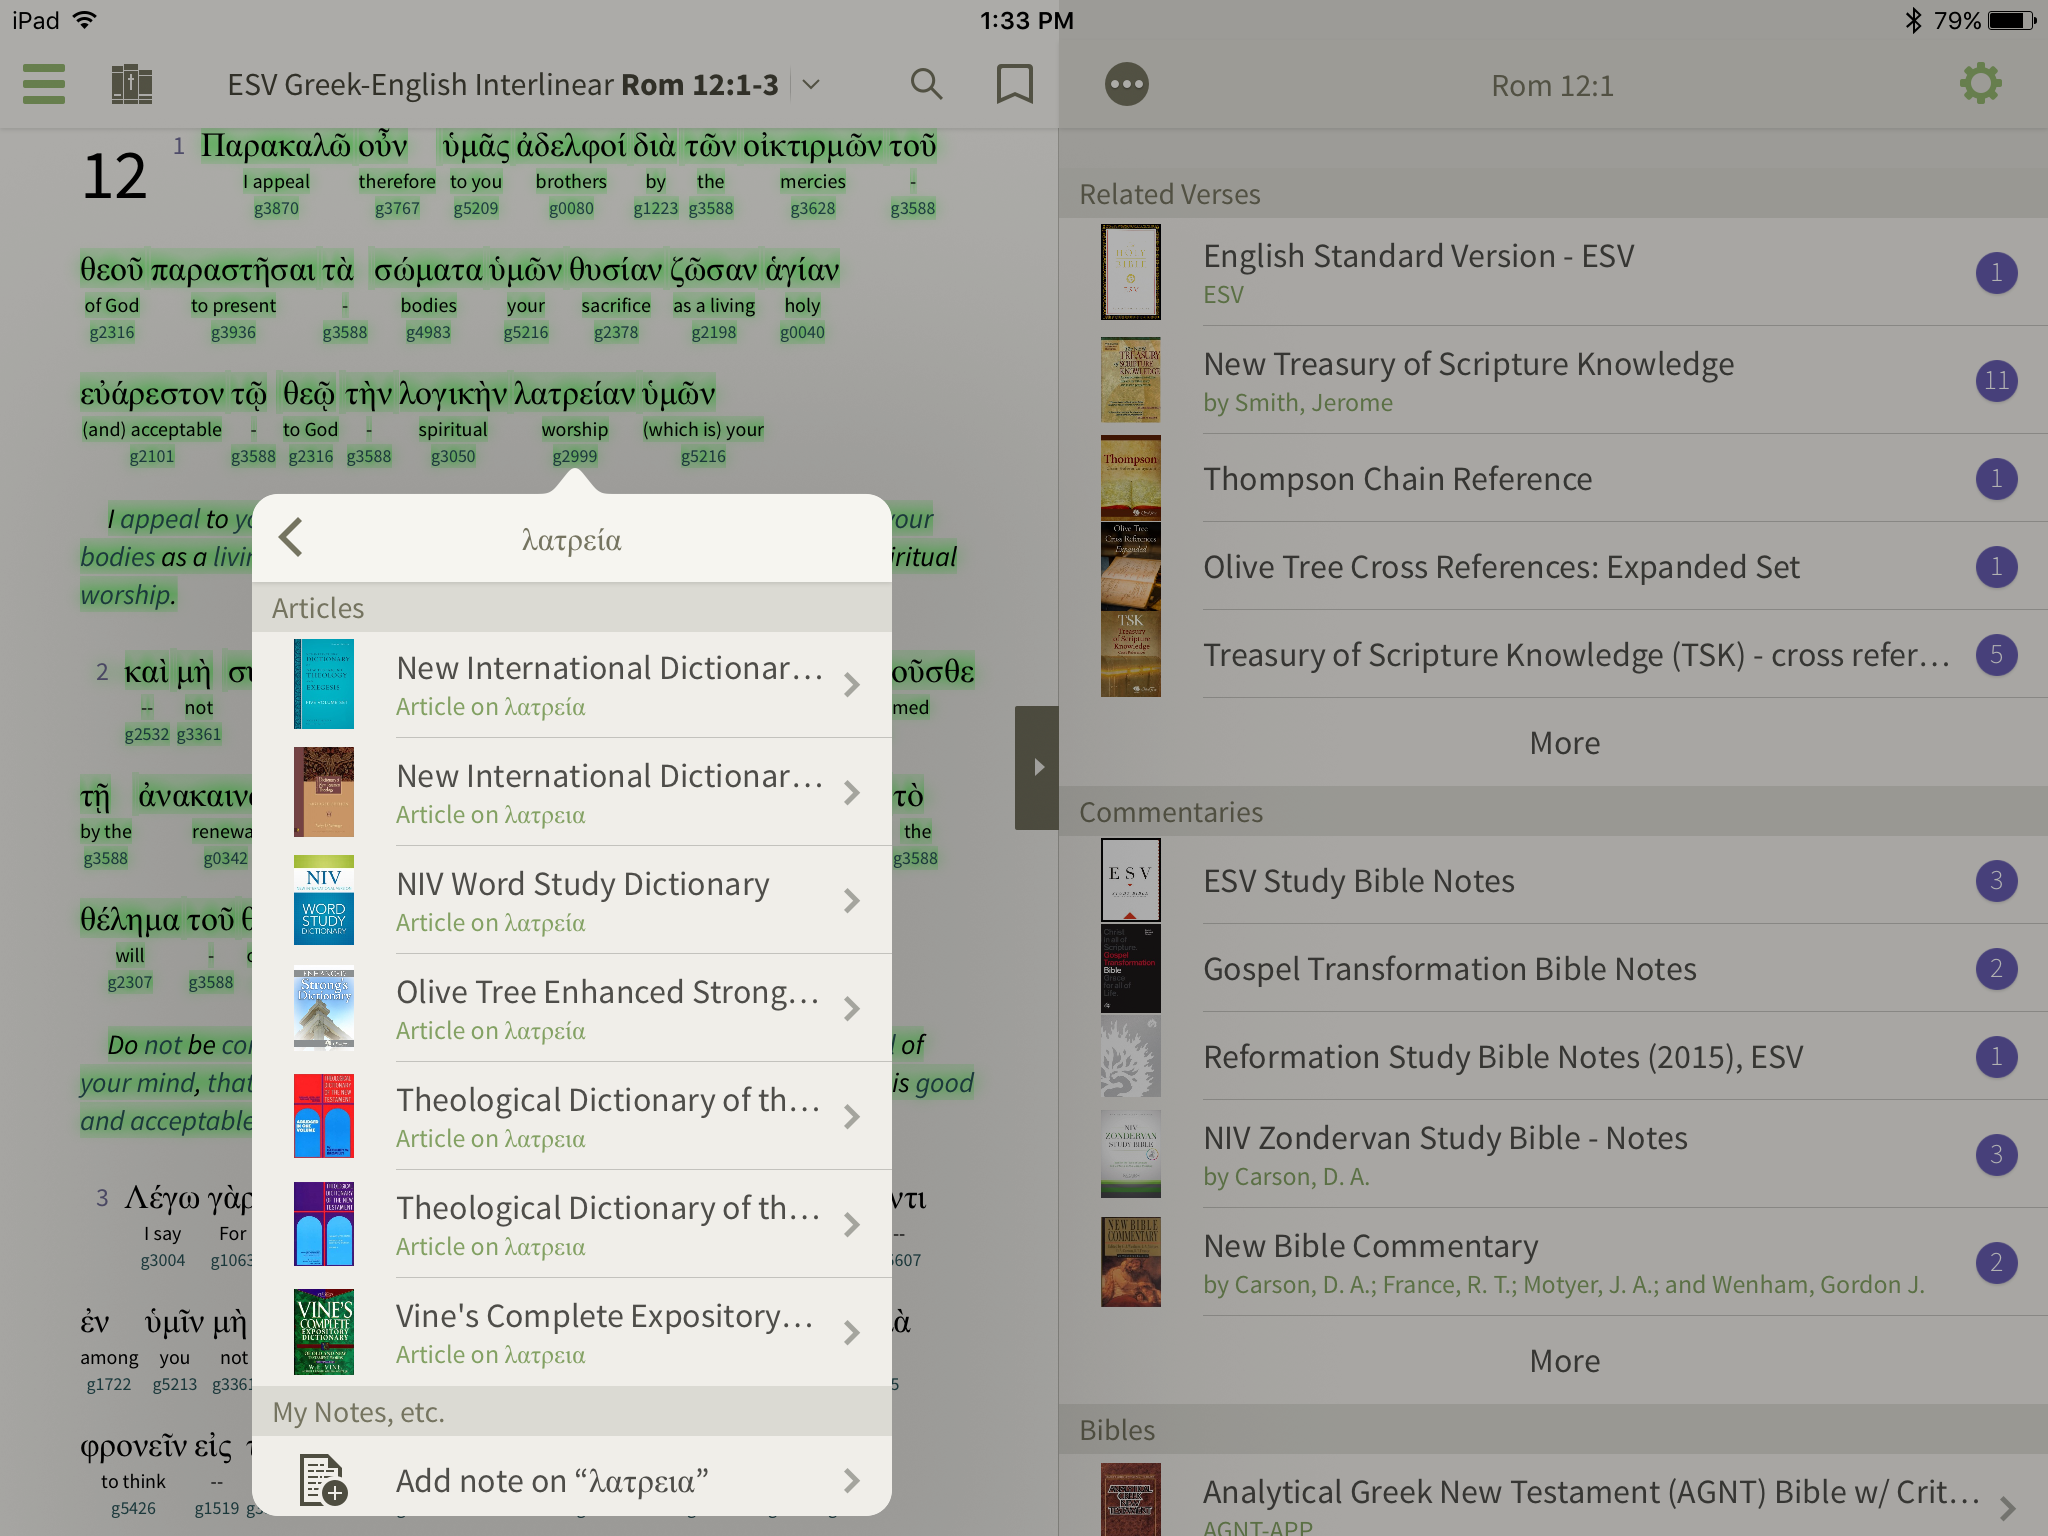Tap Strong's number g2378 under sacrifice
The width and height of the screenshot is (2048, 1536).
[616, 333]
